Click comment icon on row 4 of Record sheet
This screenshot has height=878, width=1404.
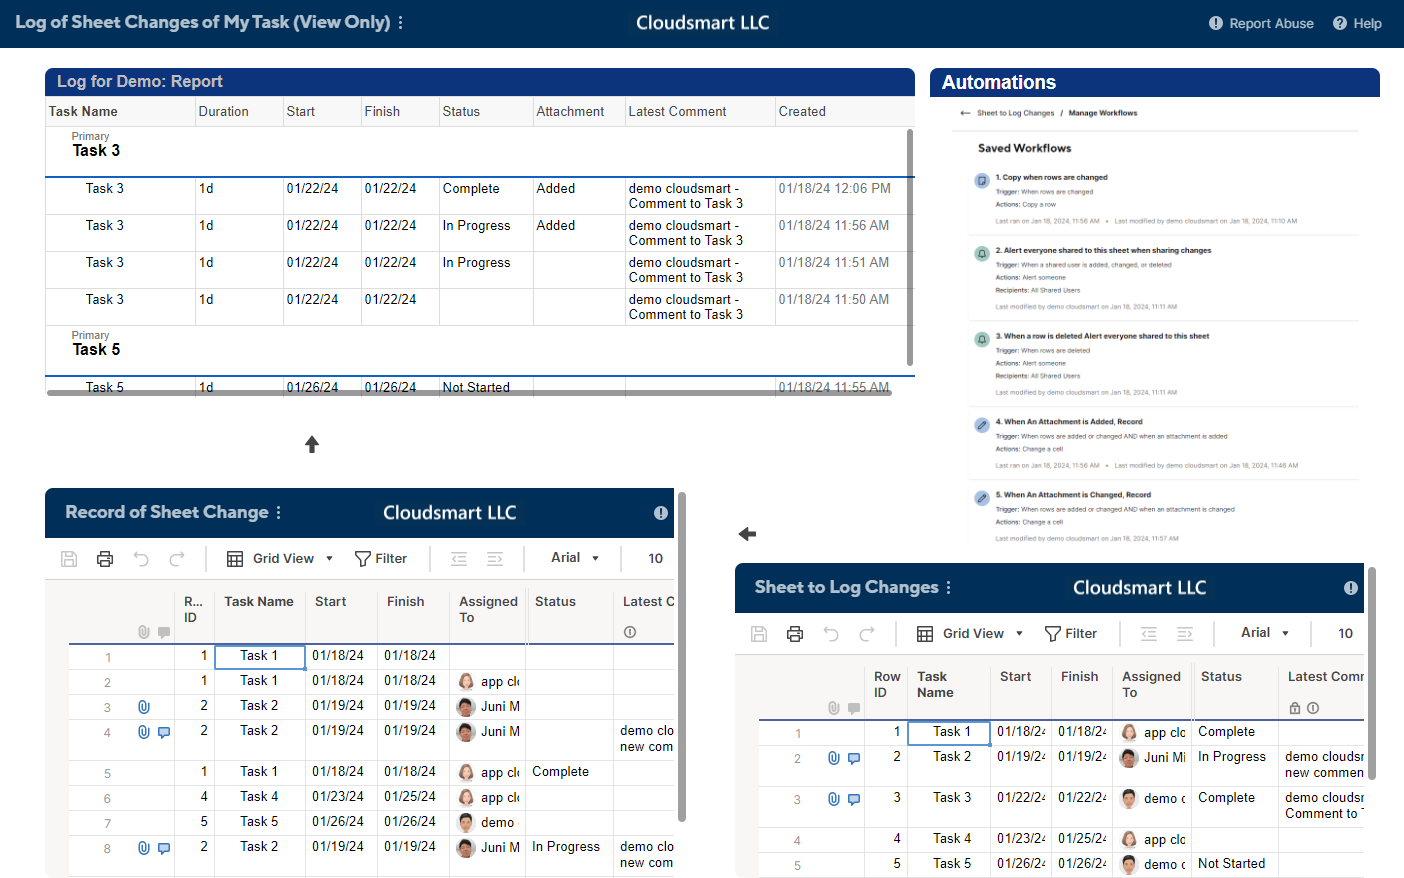pyautogui.click(x=164, y=733)
